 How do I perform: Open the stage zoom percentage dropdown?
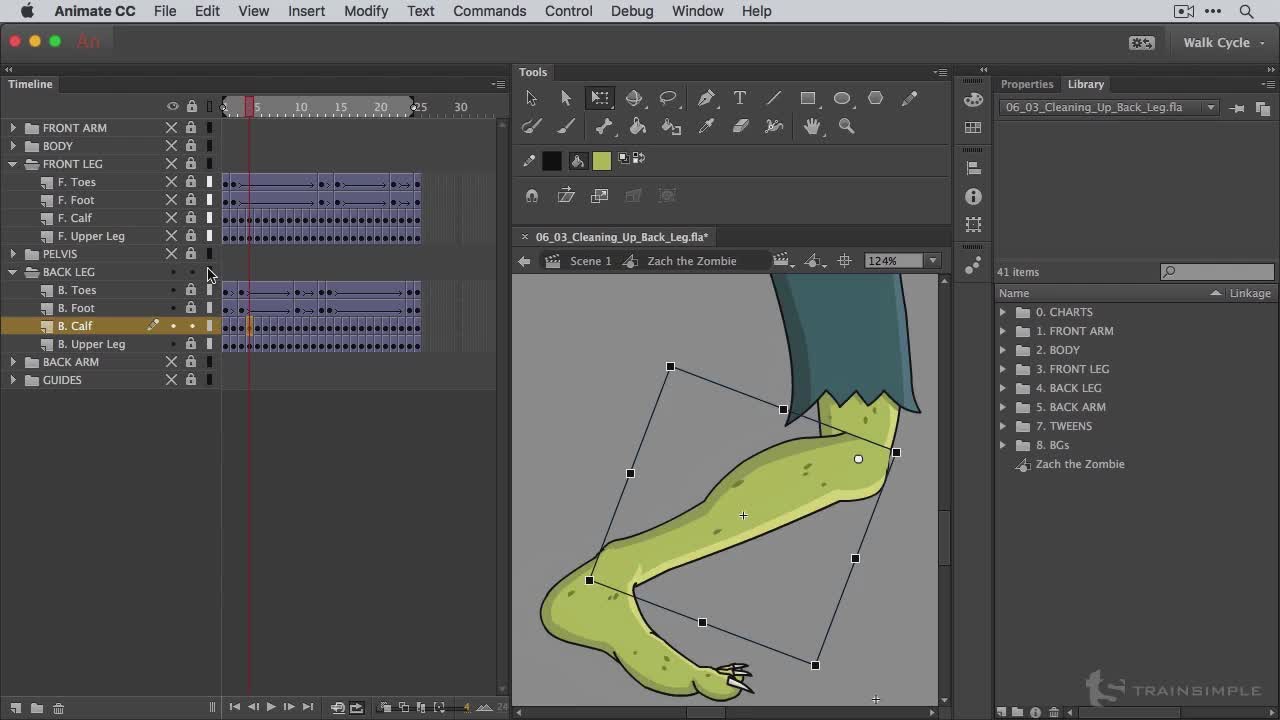932,261
